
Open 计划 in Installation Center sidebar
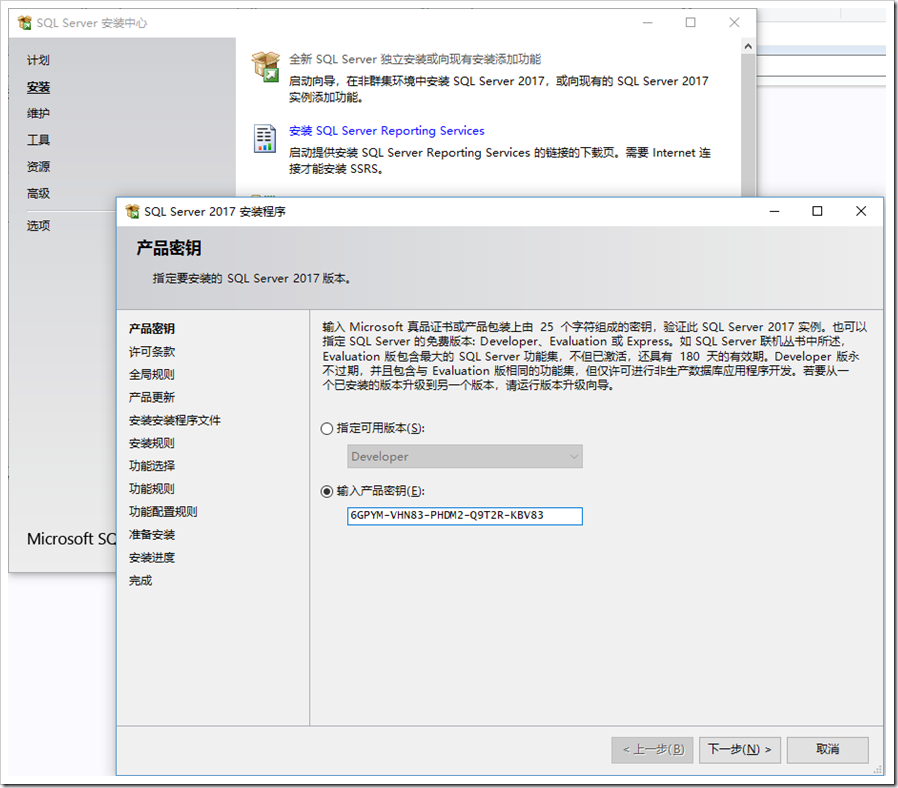click(x=38, y=60)
